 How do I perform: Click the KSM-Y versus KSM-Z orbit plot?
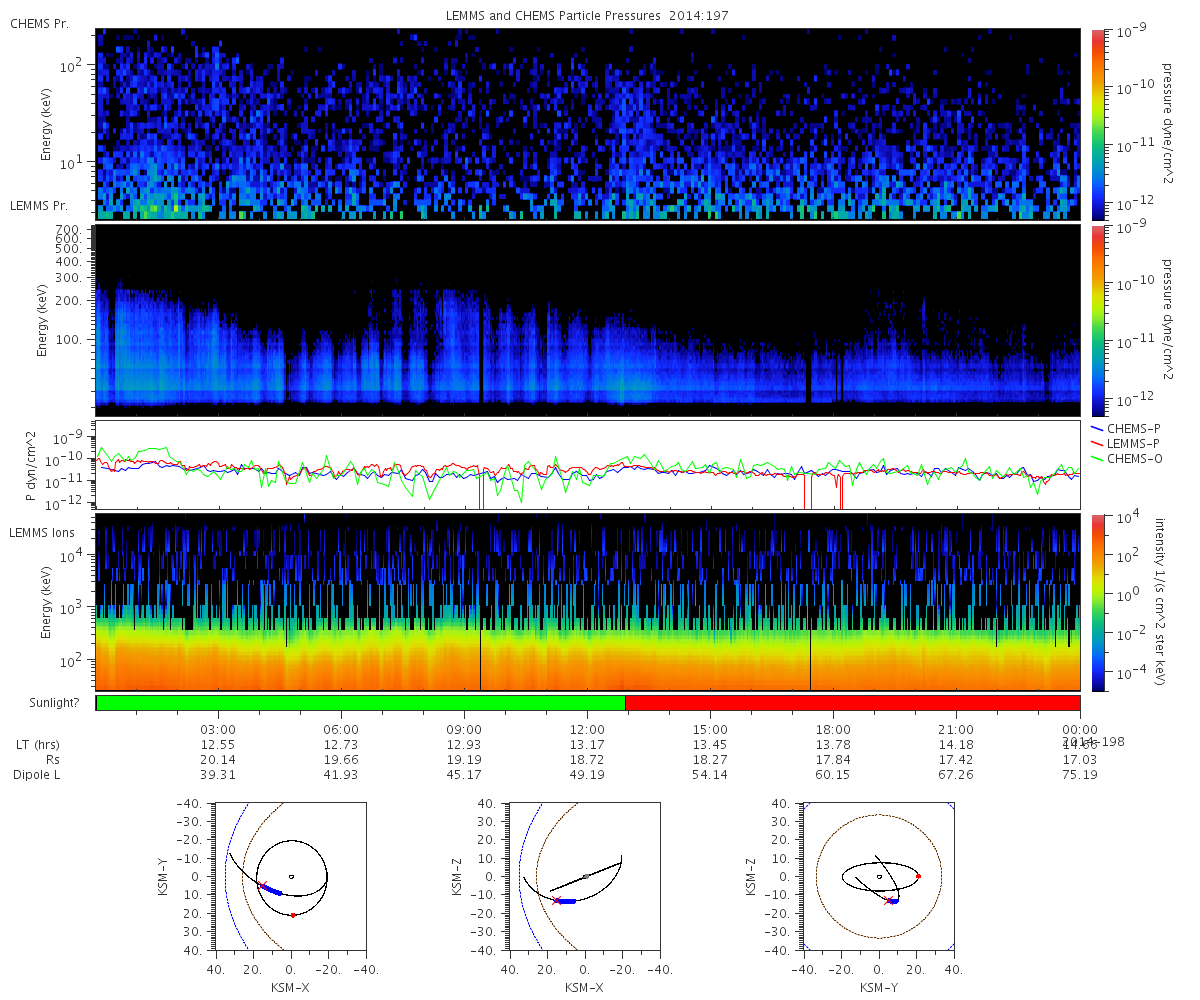coord(879,876)
